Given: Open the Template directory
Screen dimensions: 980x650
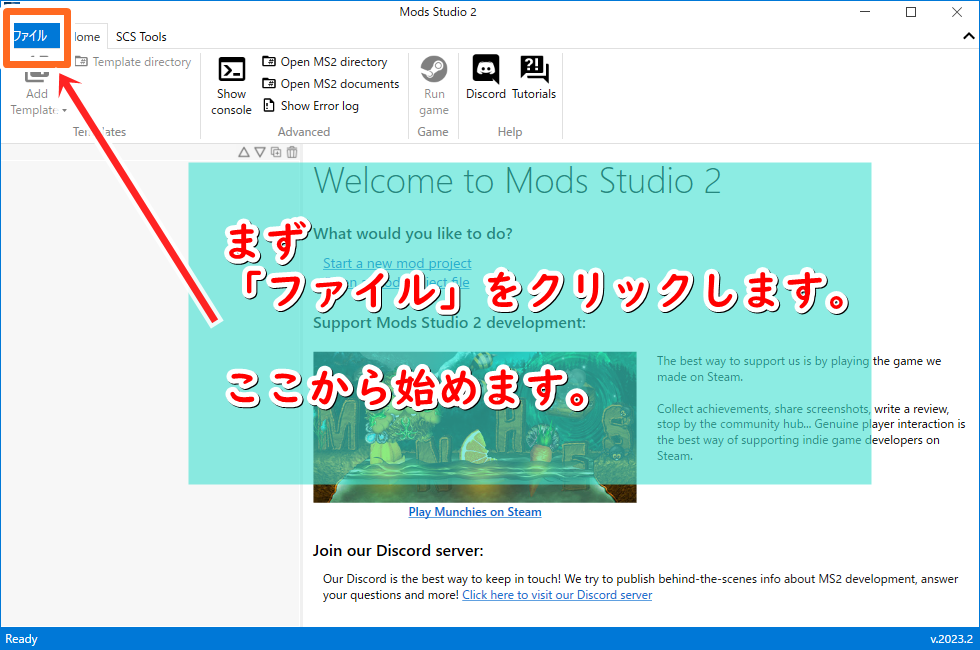Looking at the screenshot, I should click(x=134, y=61).
